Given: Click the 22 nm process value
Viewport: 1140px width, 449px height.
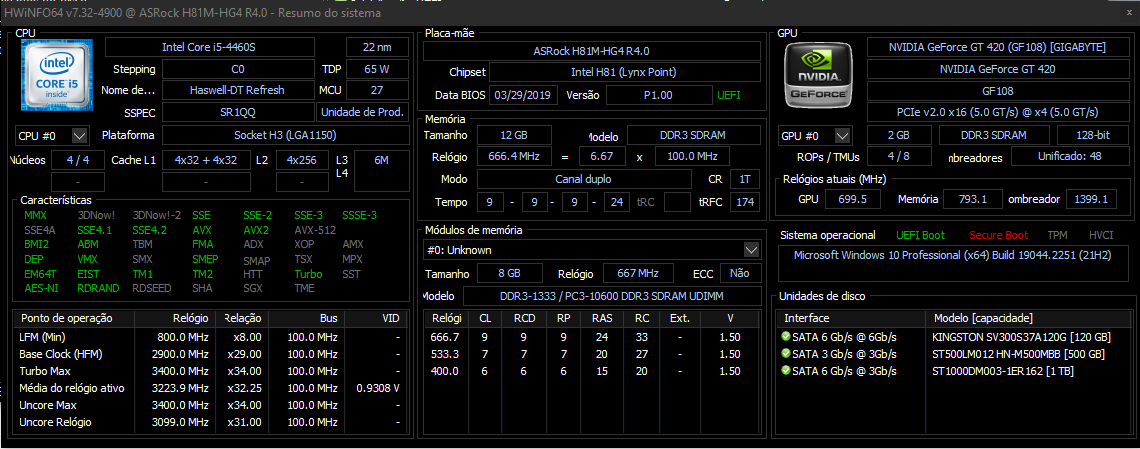Looking at the screenshot, I should 377,47.
